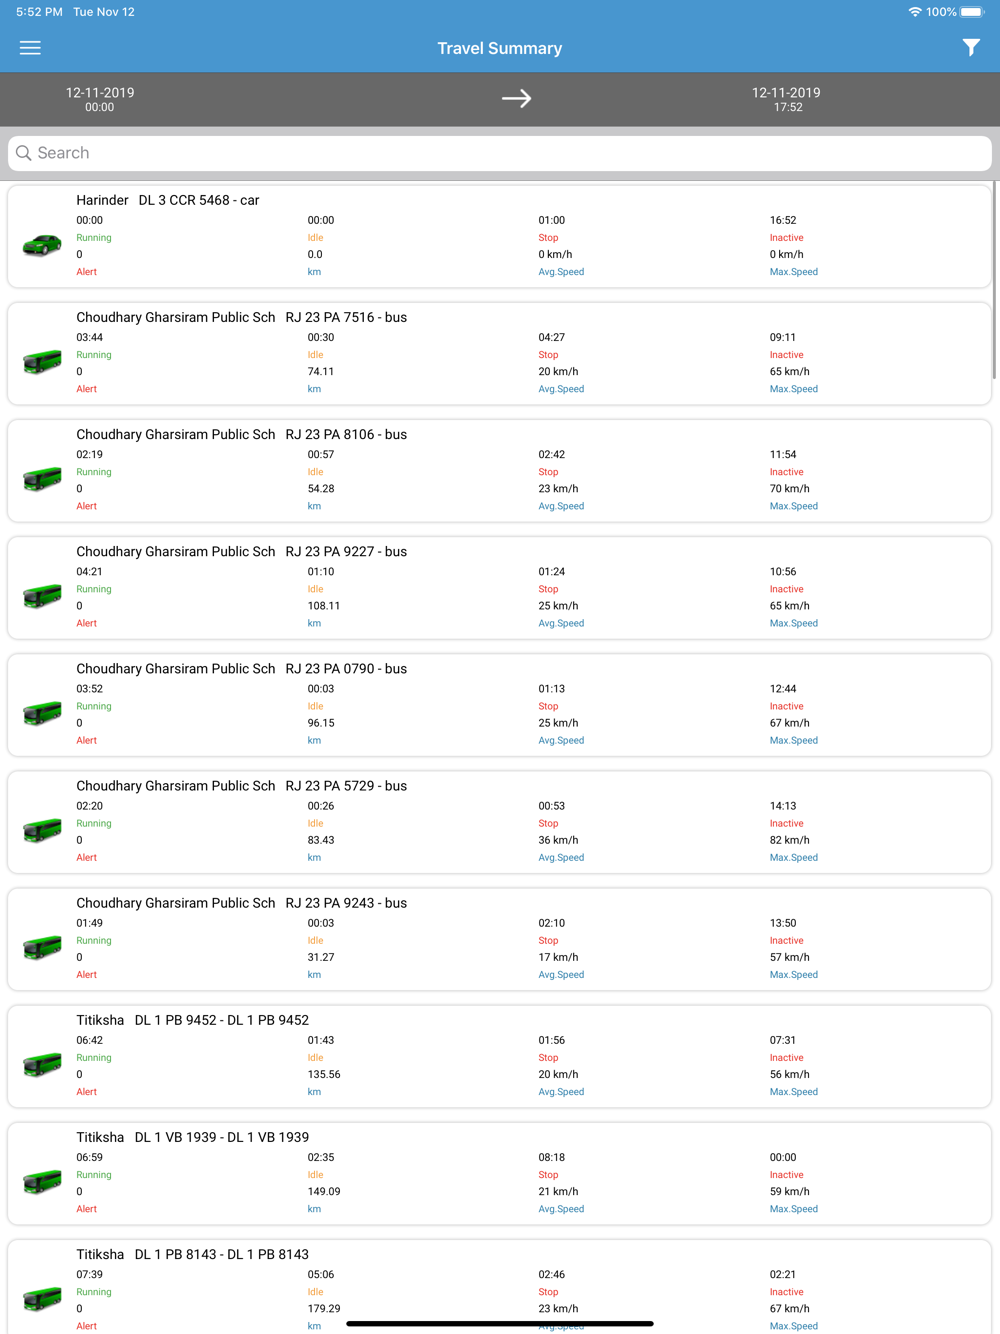Click 96.15 km value
The height and width of the screenshot is (1334, 1000).
click(x=321, y=722)
